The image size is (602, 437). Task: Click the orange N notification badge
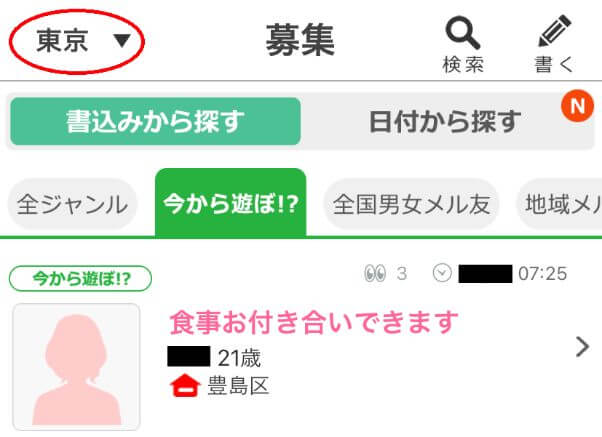577,106
